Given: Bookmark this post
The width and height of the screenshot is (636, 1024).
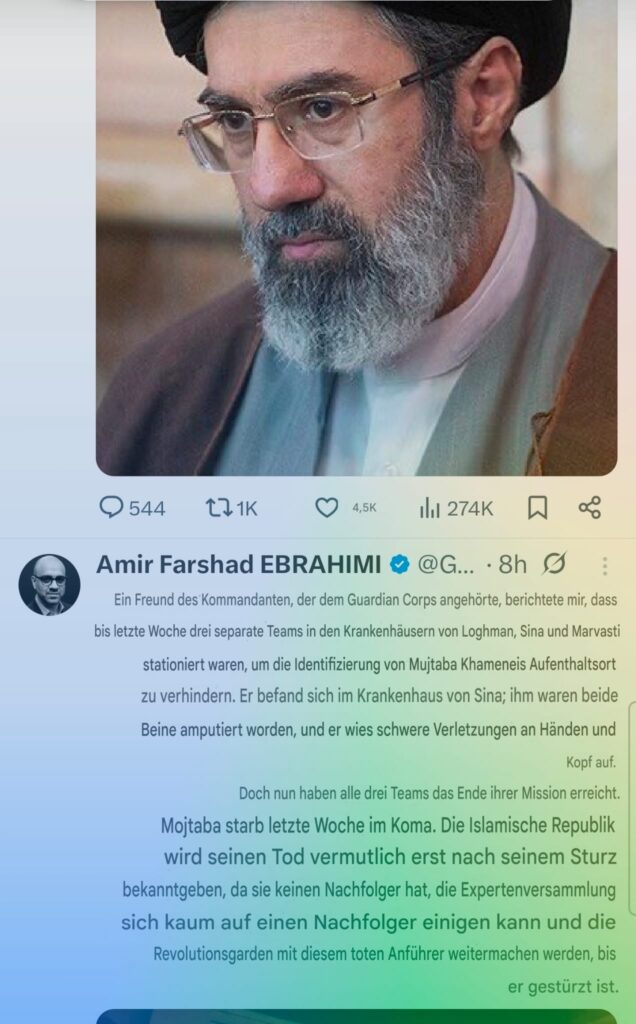Looking at the screenshot, I should coord(537,507).
